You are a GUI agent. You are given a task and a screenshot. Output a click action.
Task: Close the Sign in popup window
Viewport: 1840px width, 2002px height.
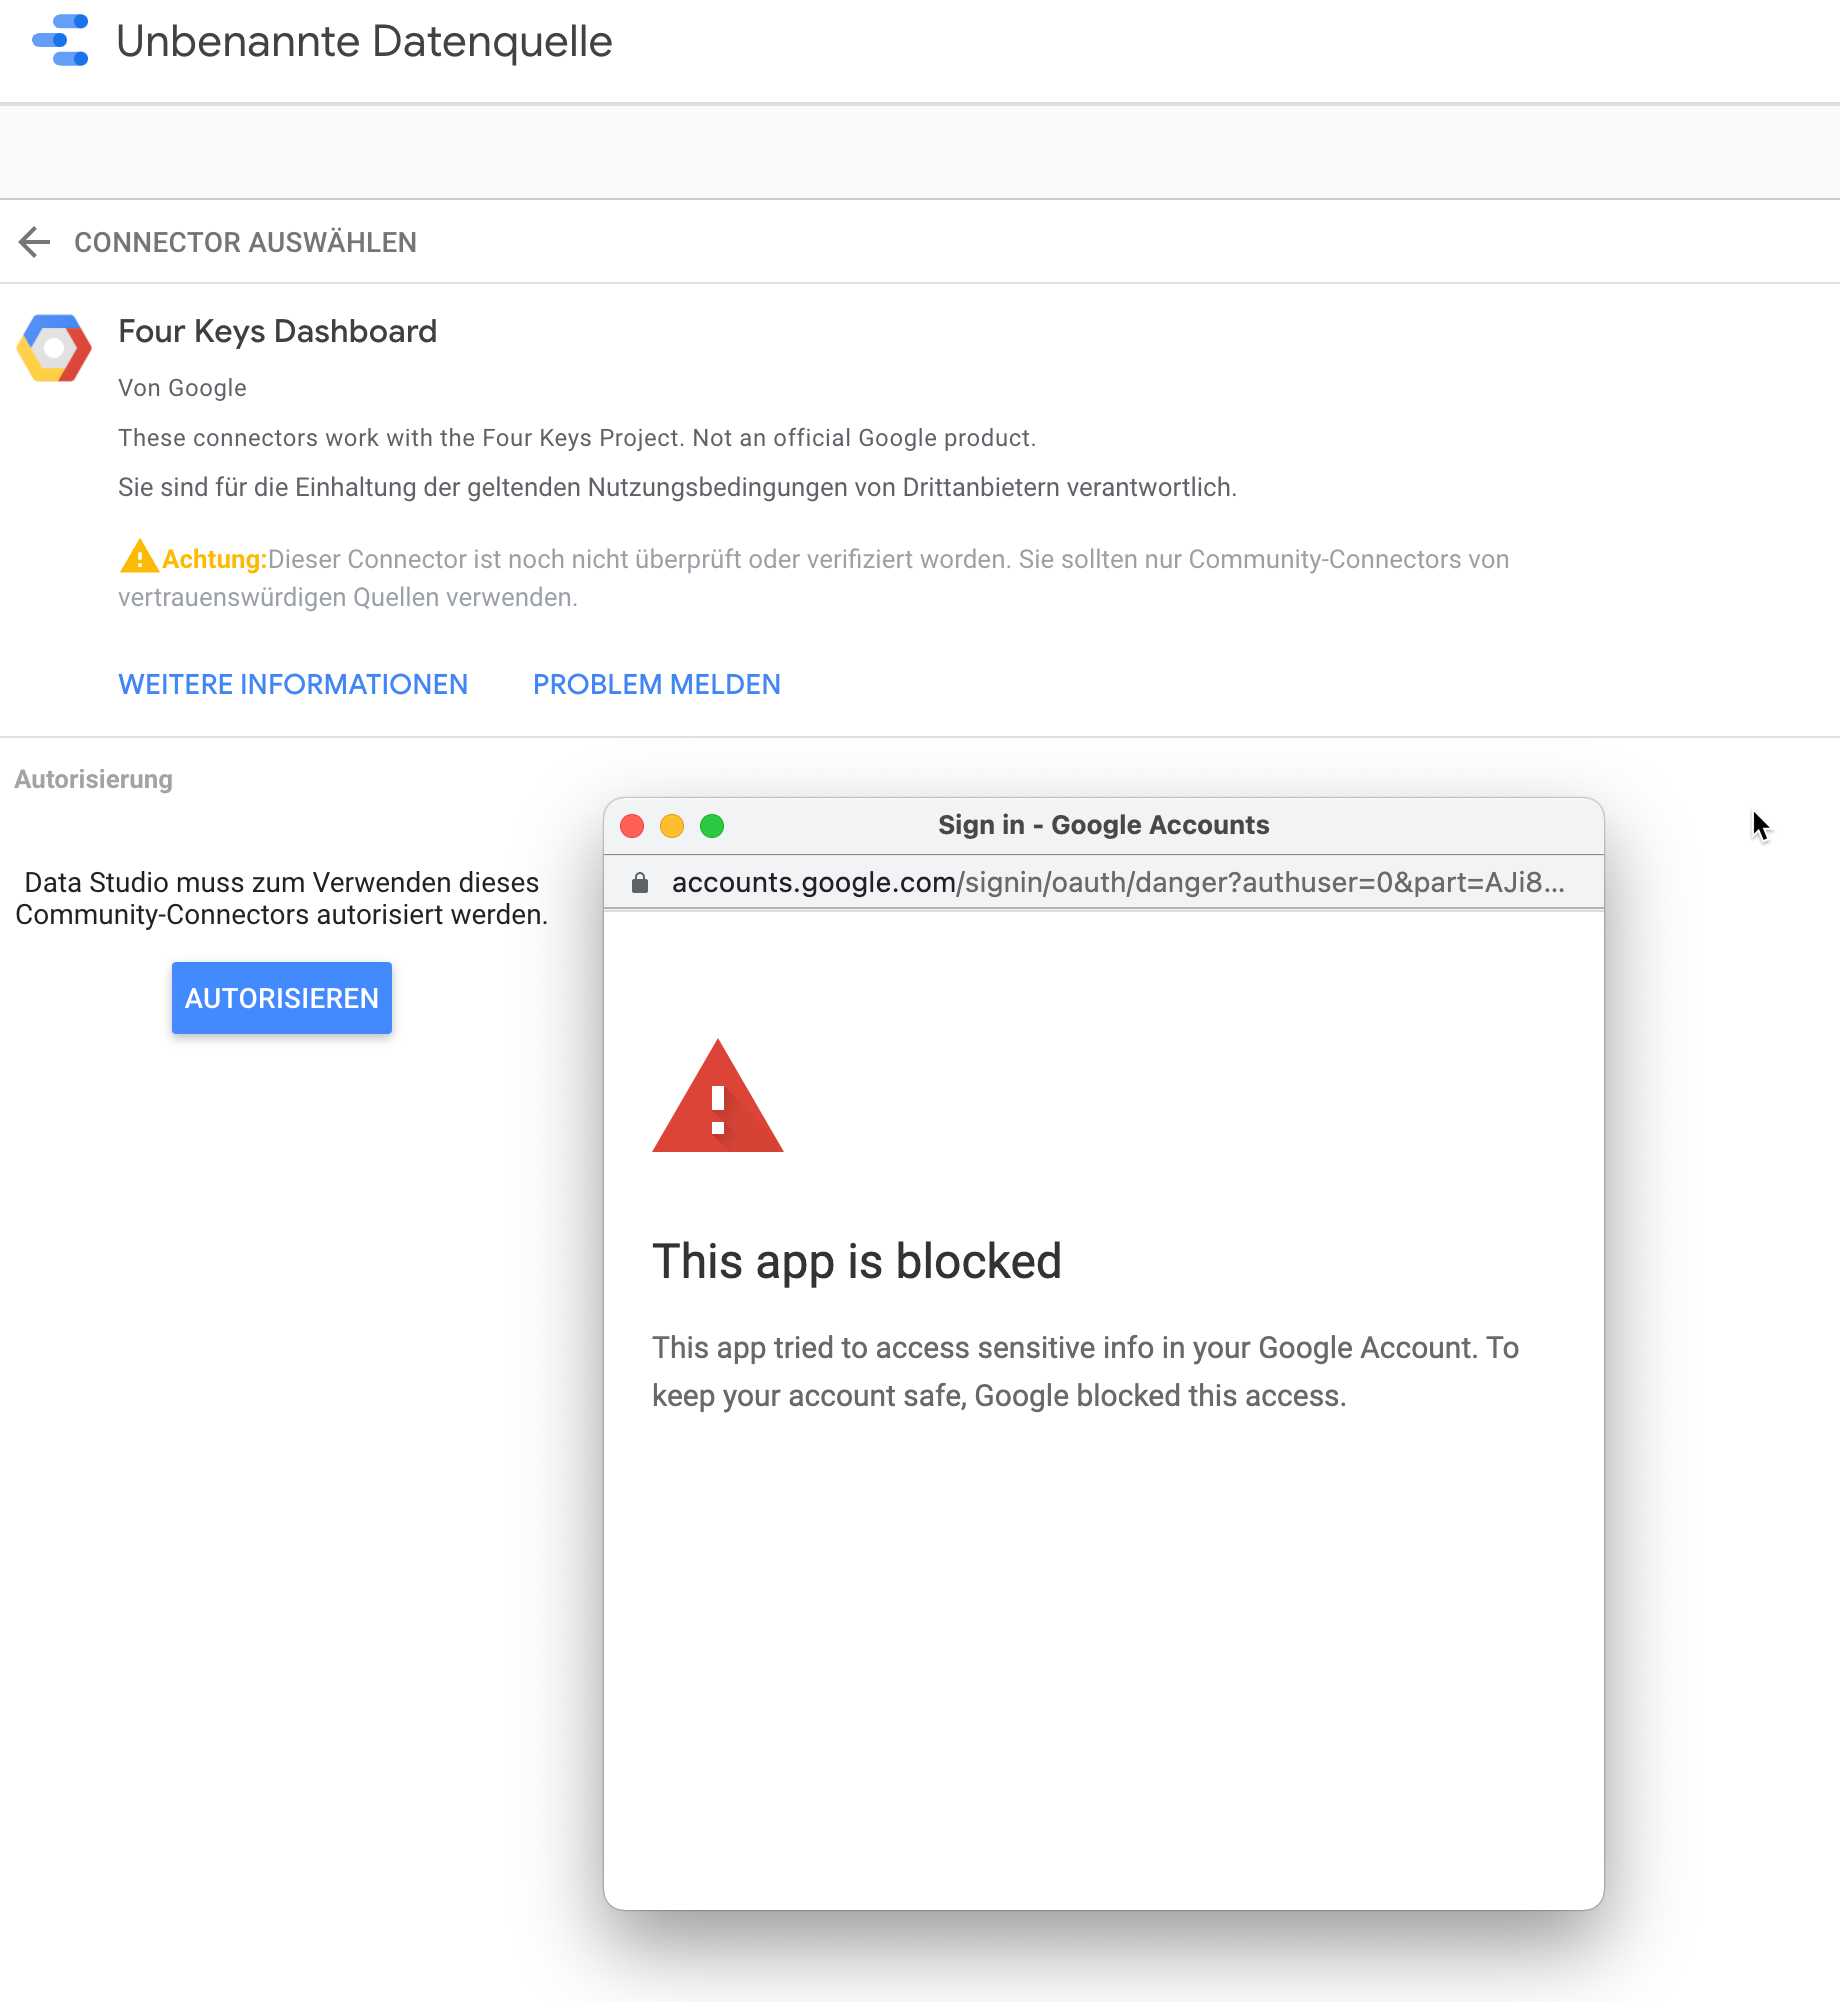click(x=632, y=826)
